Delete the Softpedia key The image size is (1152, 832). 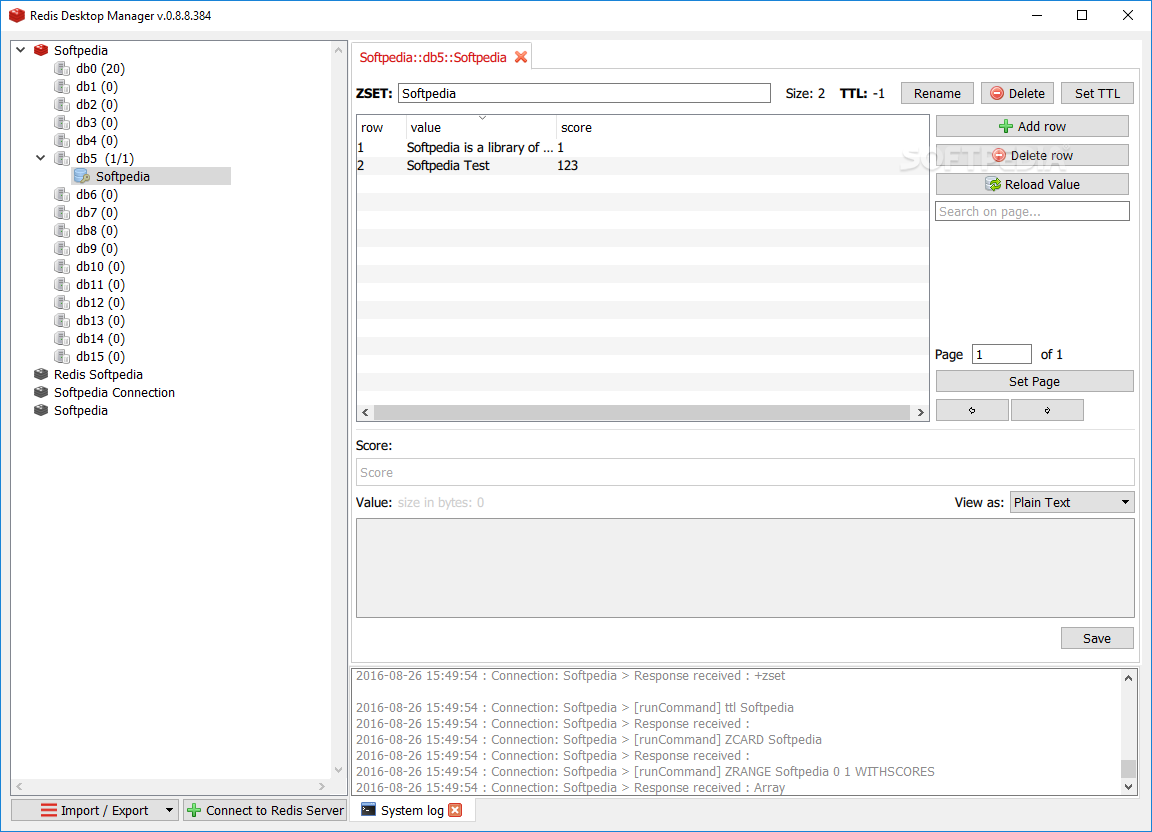click(1018, 93)
